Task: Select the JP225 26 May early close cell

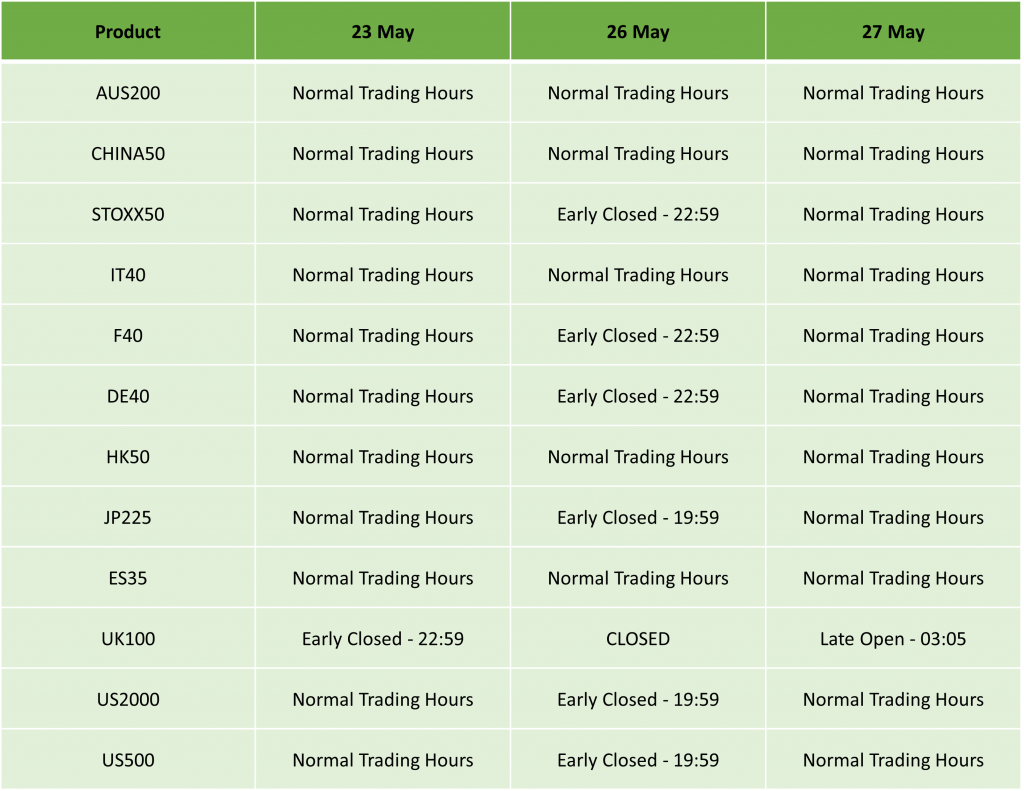Action: pyautogui.click(x=638, y=518)
